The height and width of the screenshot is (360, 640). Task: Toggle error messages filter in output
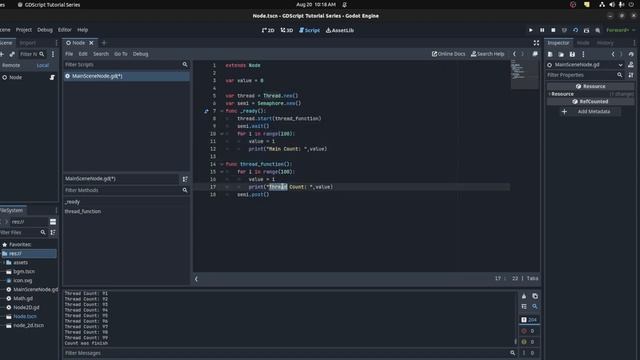(x=529, y=331)
